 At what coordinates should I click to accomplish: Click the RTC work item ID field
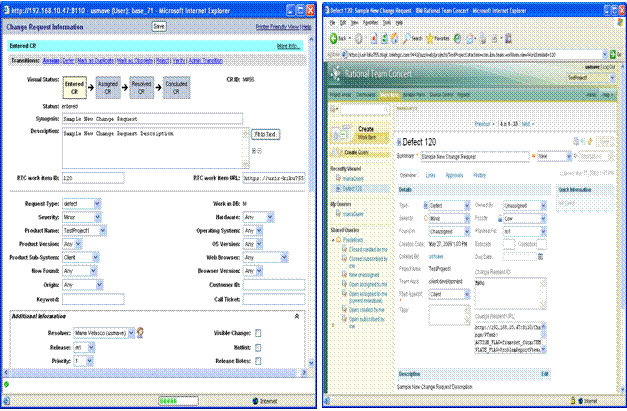(93, 178)
